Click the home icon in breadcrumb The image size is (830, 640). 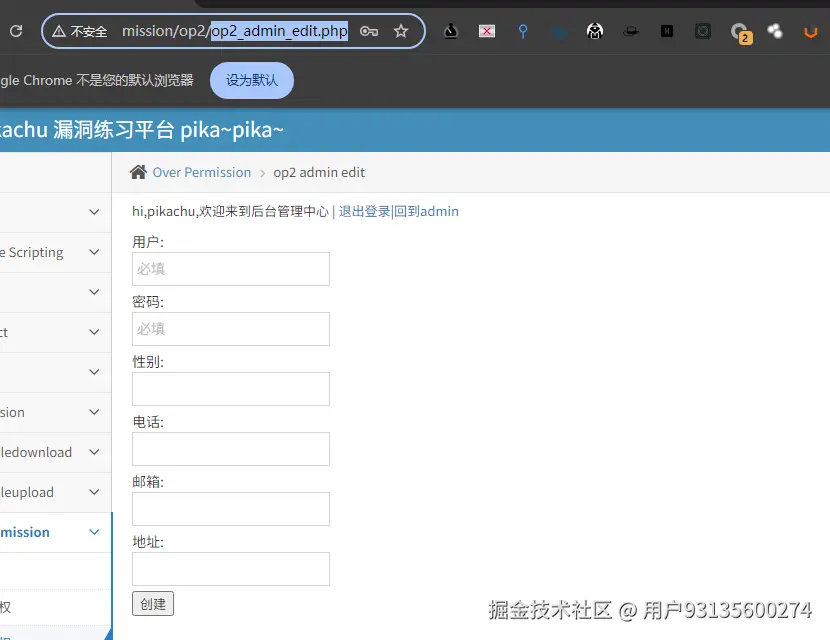(x=138, y=172)
